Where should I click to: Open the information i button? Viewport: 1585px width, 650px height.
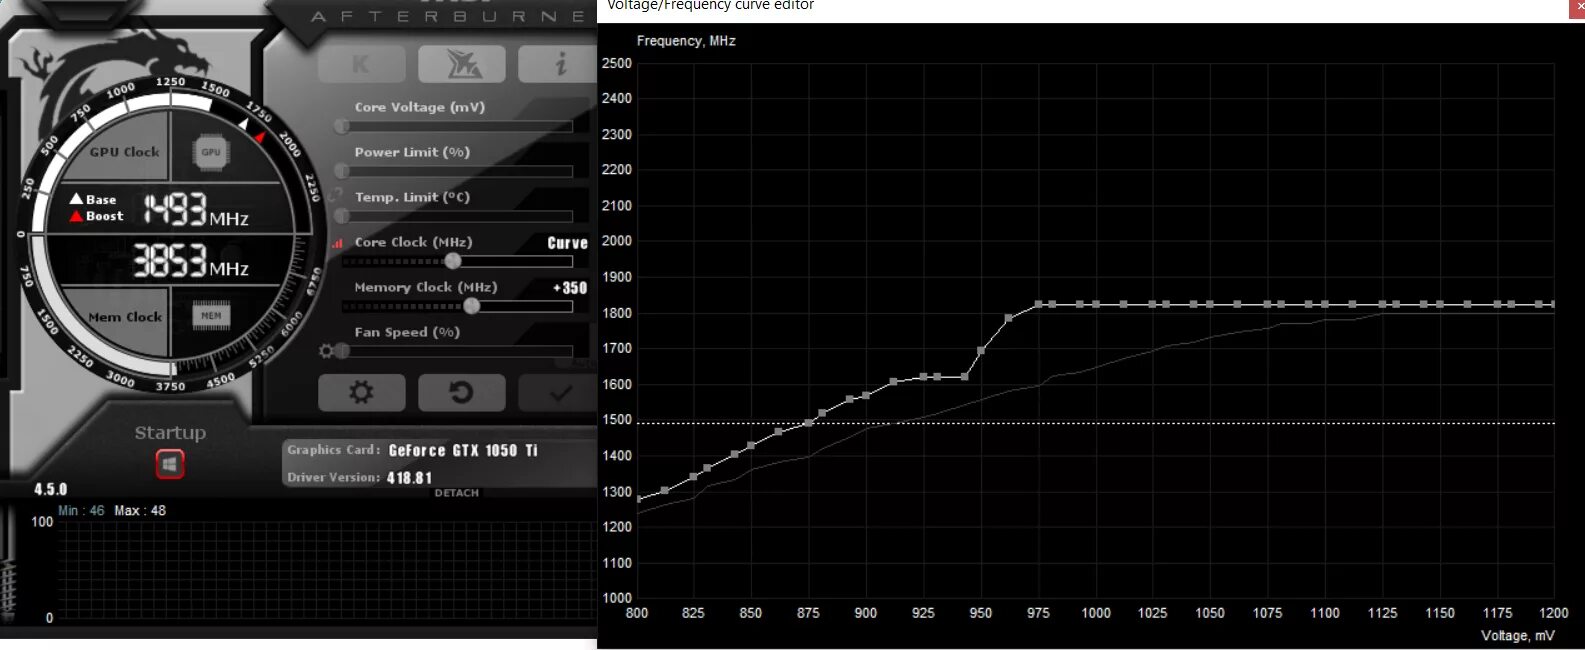(558, 65)
